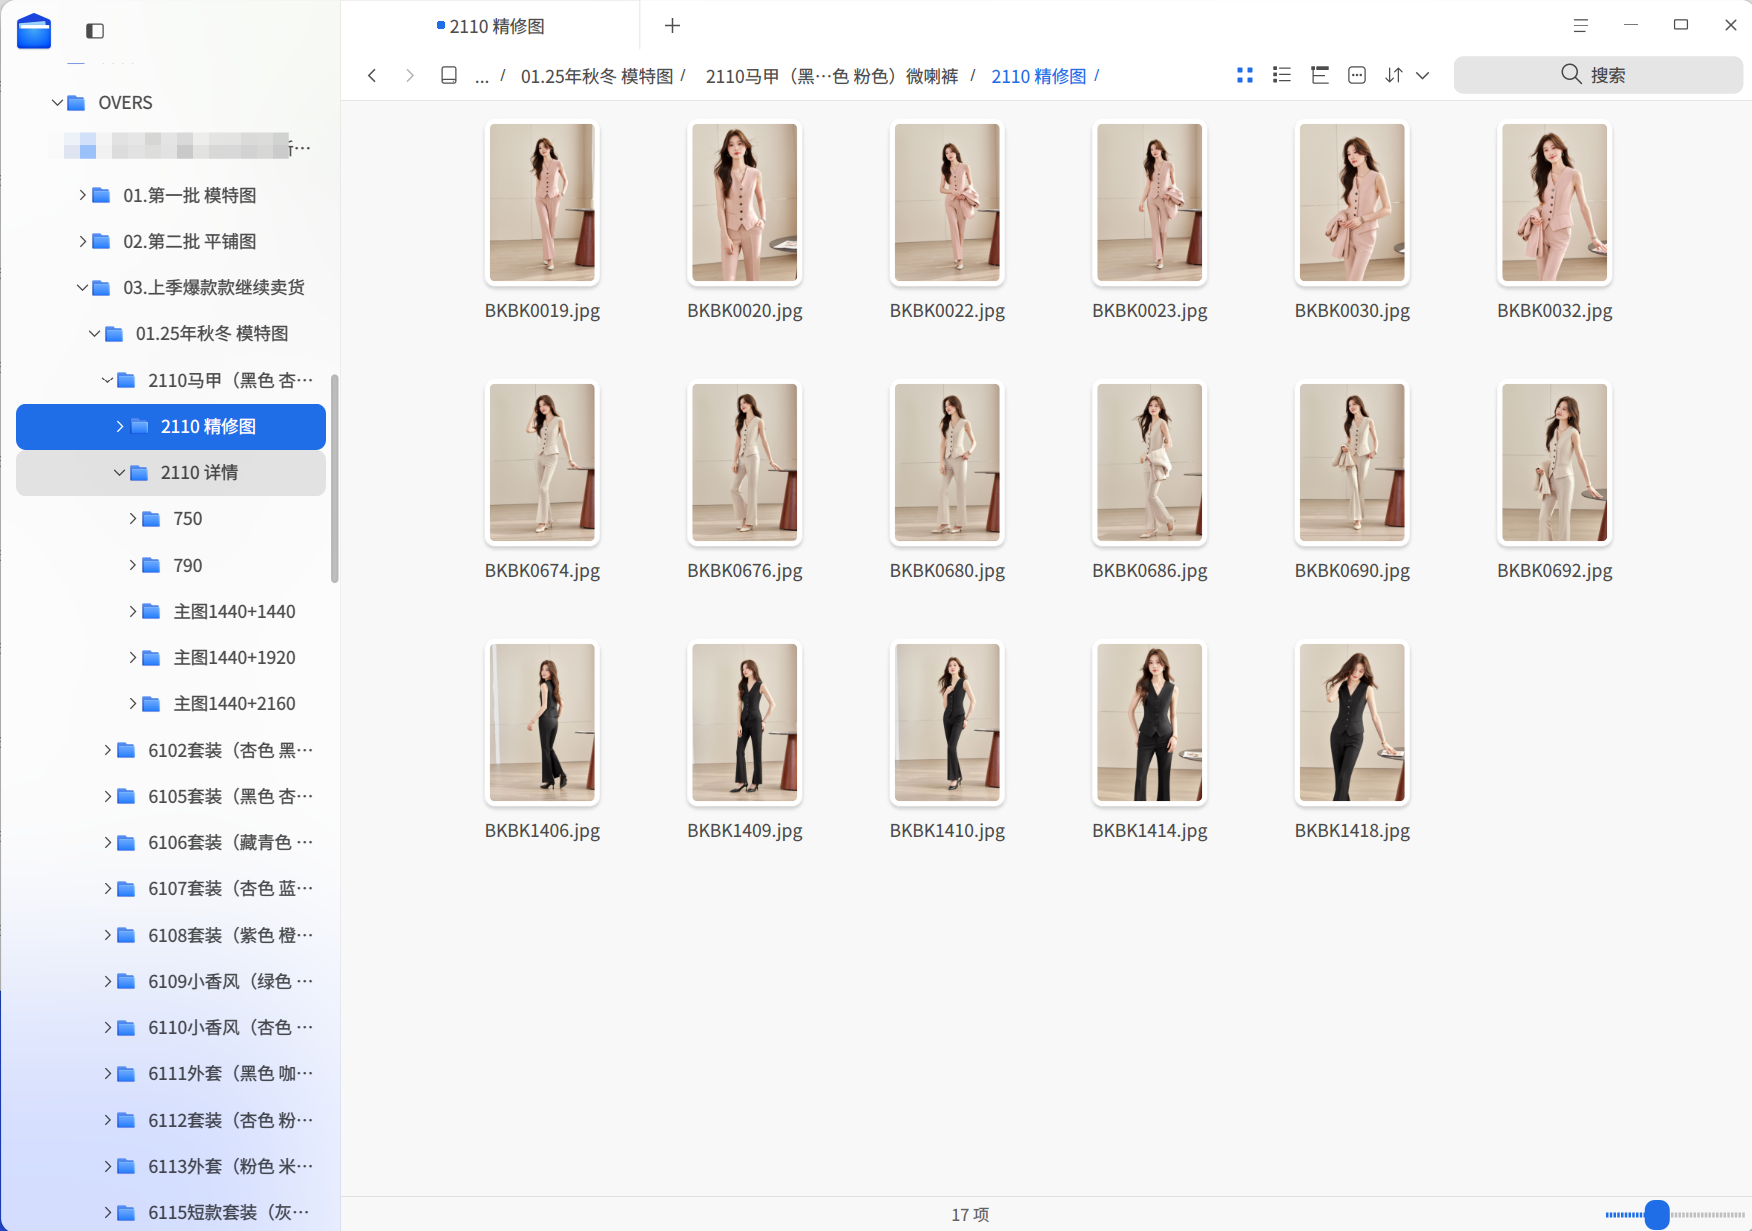Screen dimensions: 1752x1231
Task: Expand 02.第二批 平铺图 folder
Action: [x=83, y=241]
